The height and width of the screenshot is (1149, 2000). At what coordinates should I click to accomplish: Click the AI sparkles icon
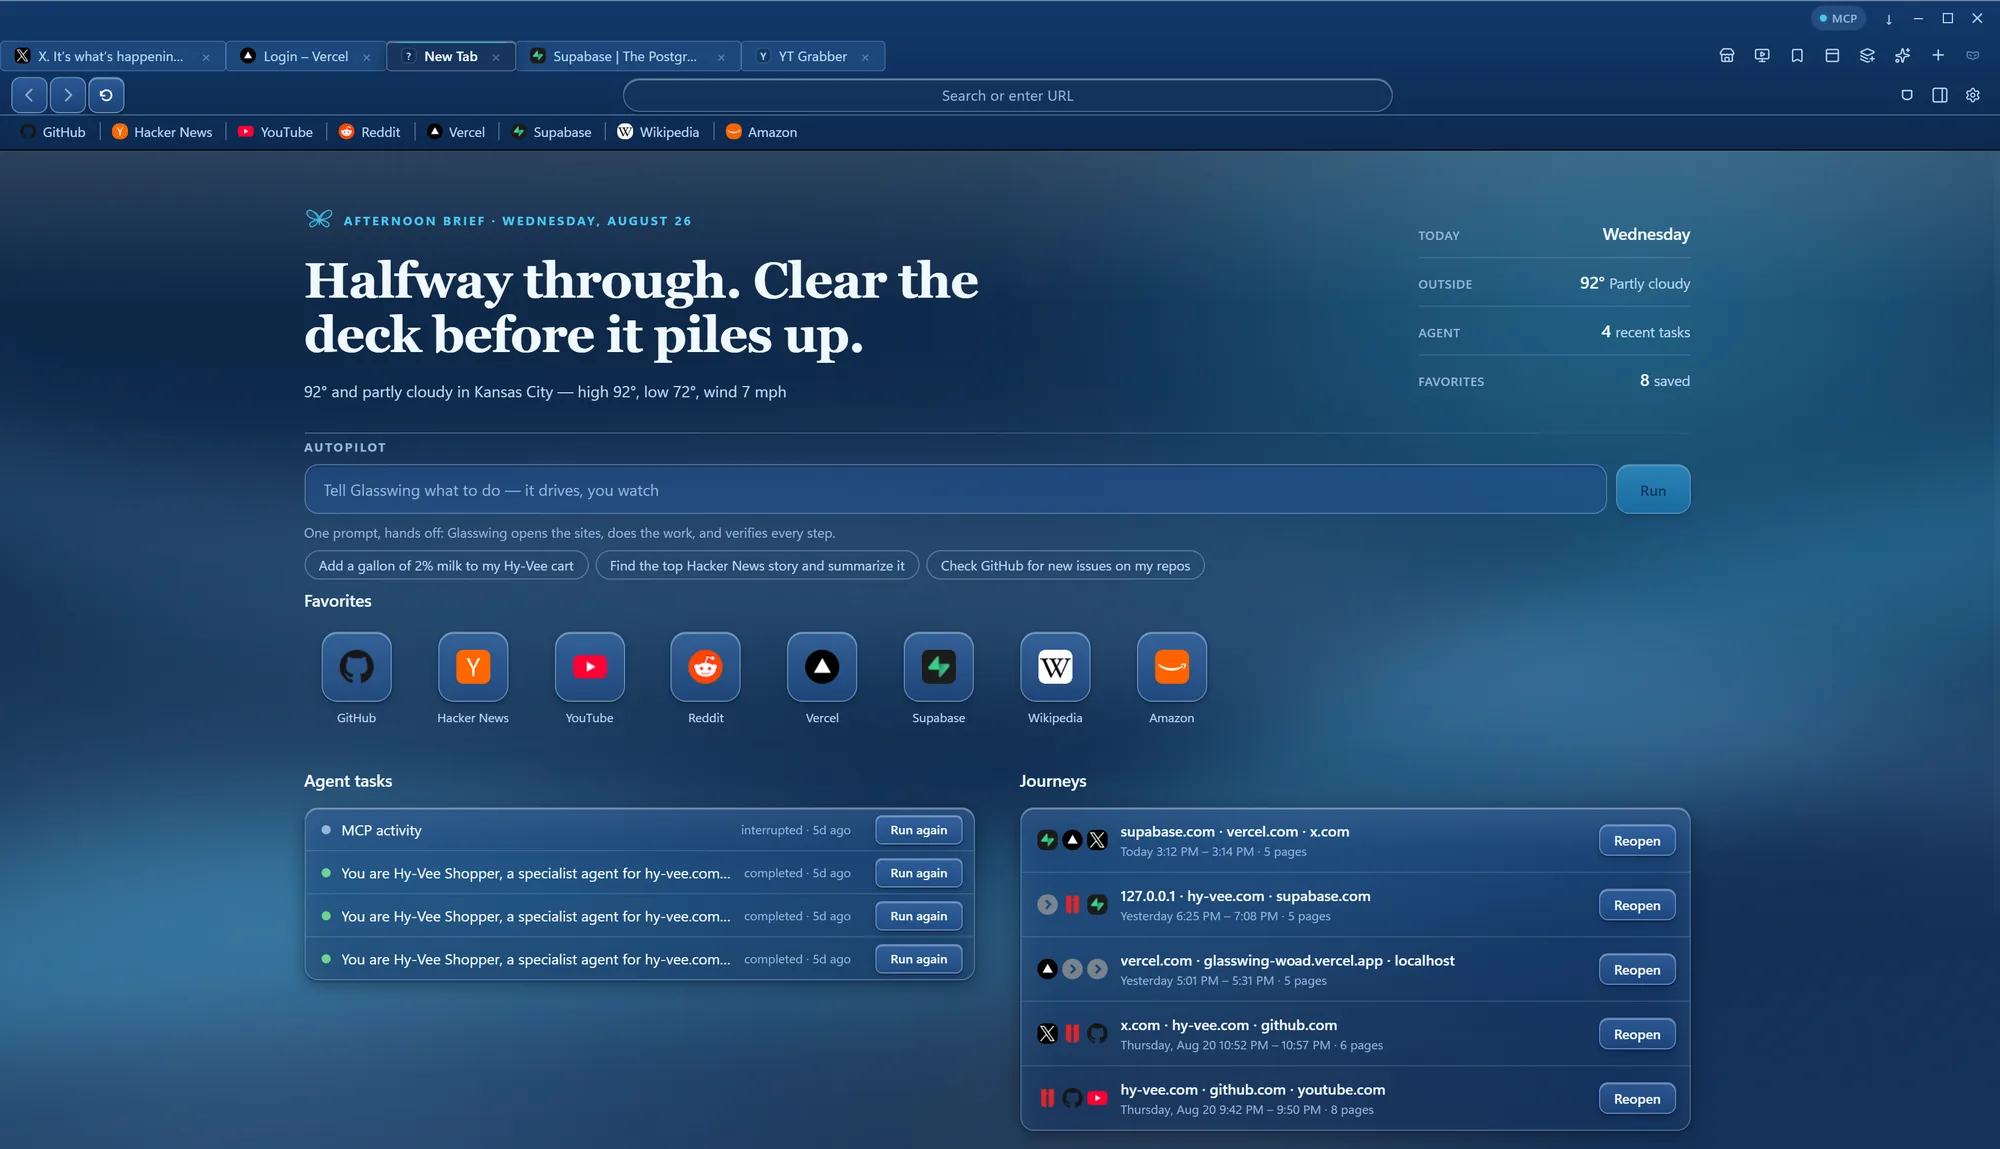click(1902, 56)
